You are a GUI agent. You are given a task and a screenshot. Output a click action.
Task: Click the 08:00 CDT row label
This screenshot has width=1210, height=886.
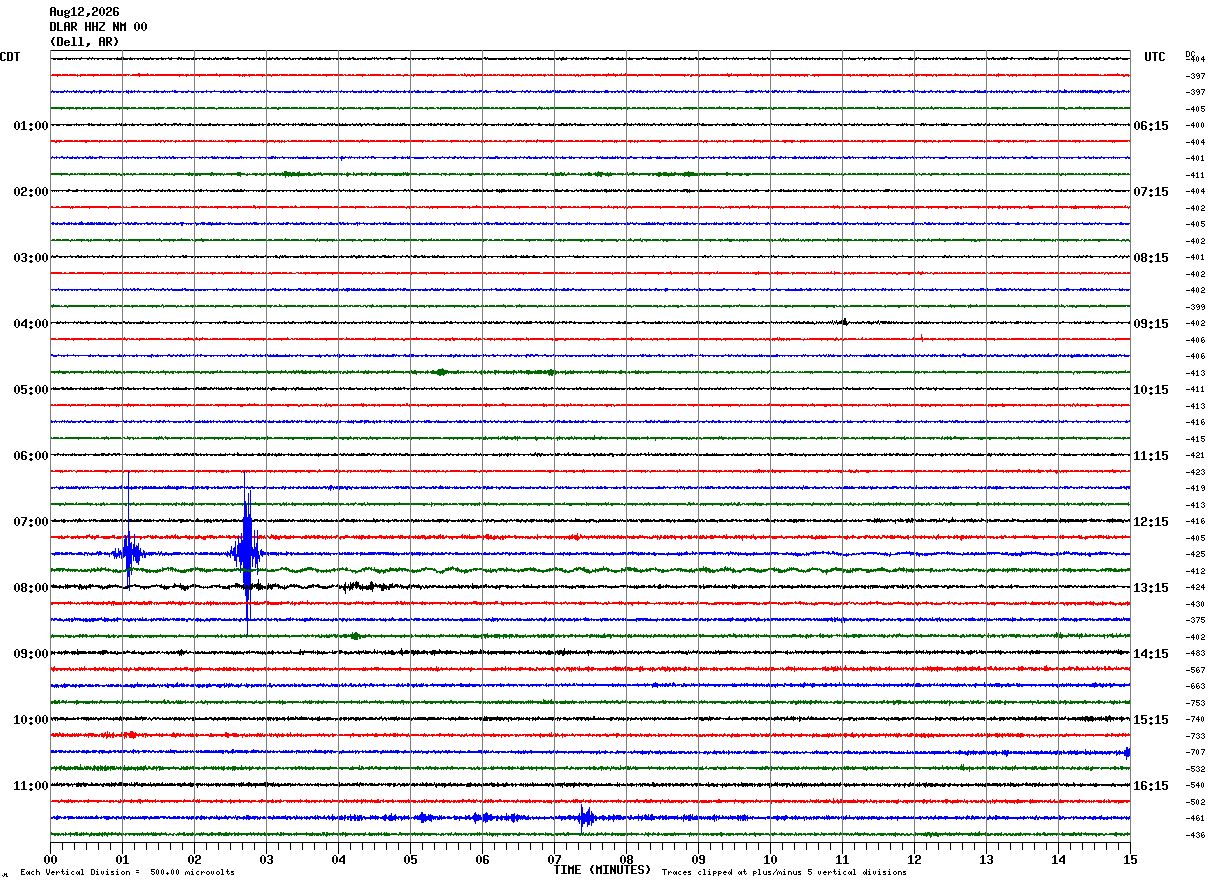coord(31,588)
